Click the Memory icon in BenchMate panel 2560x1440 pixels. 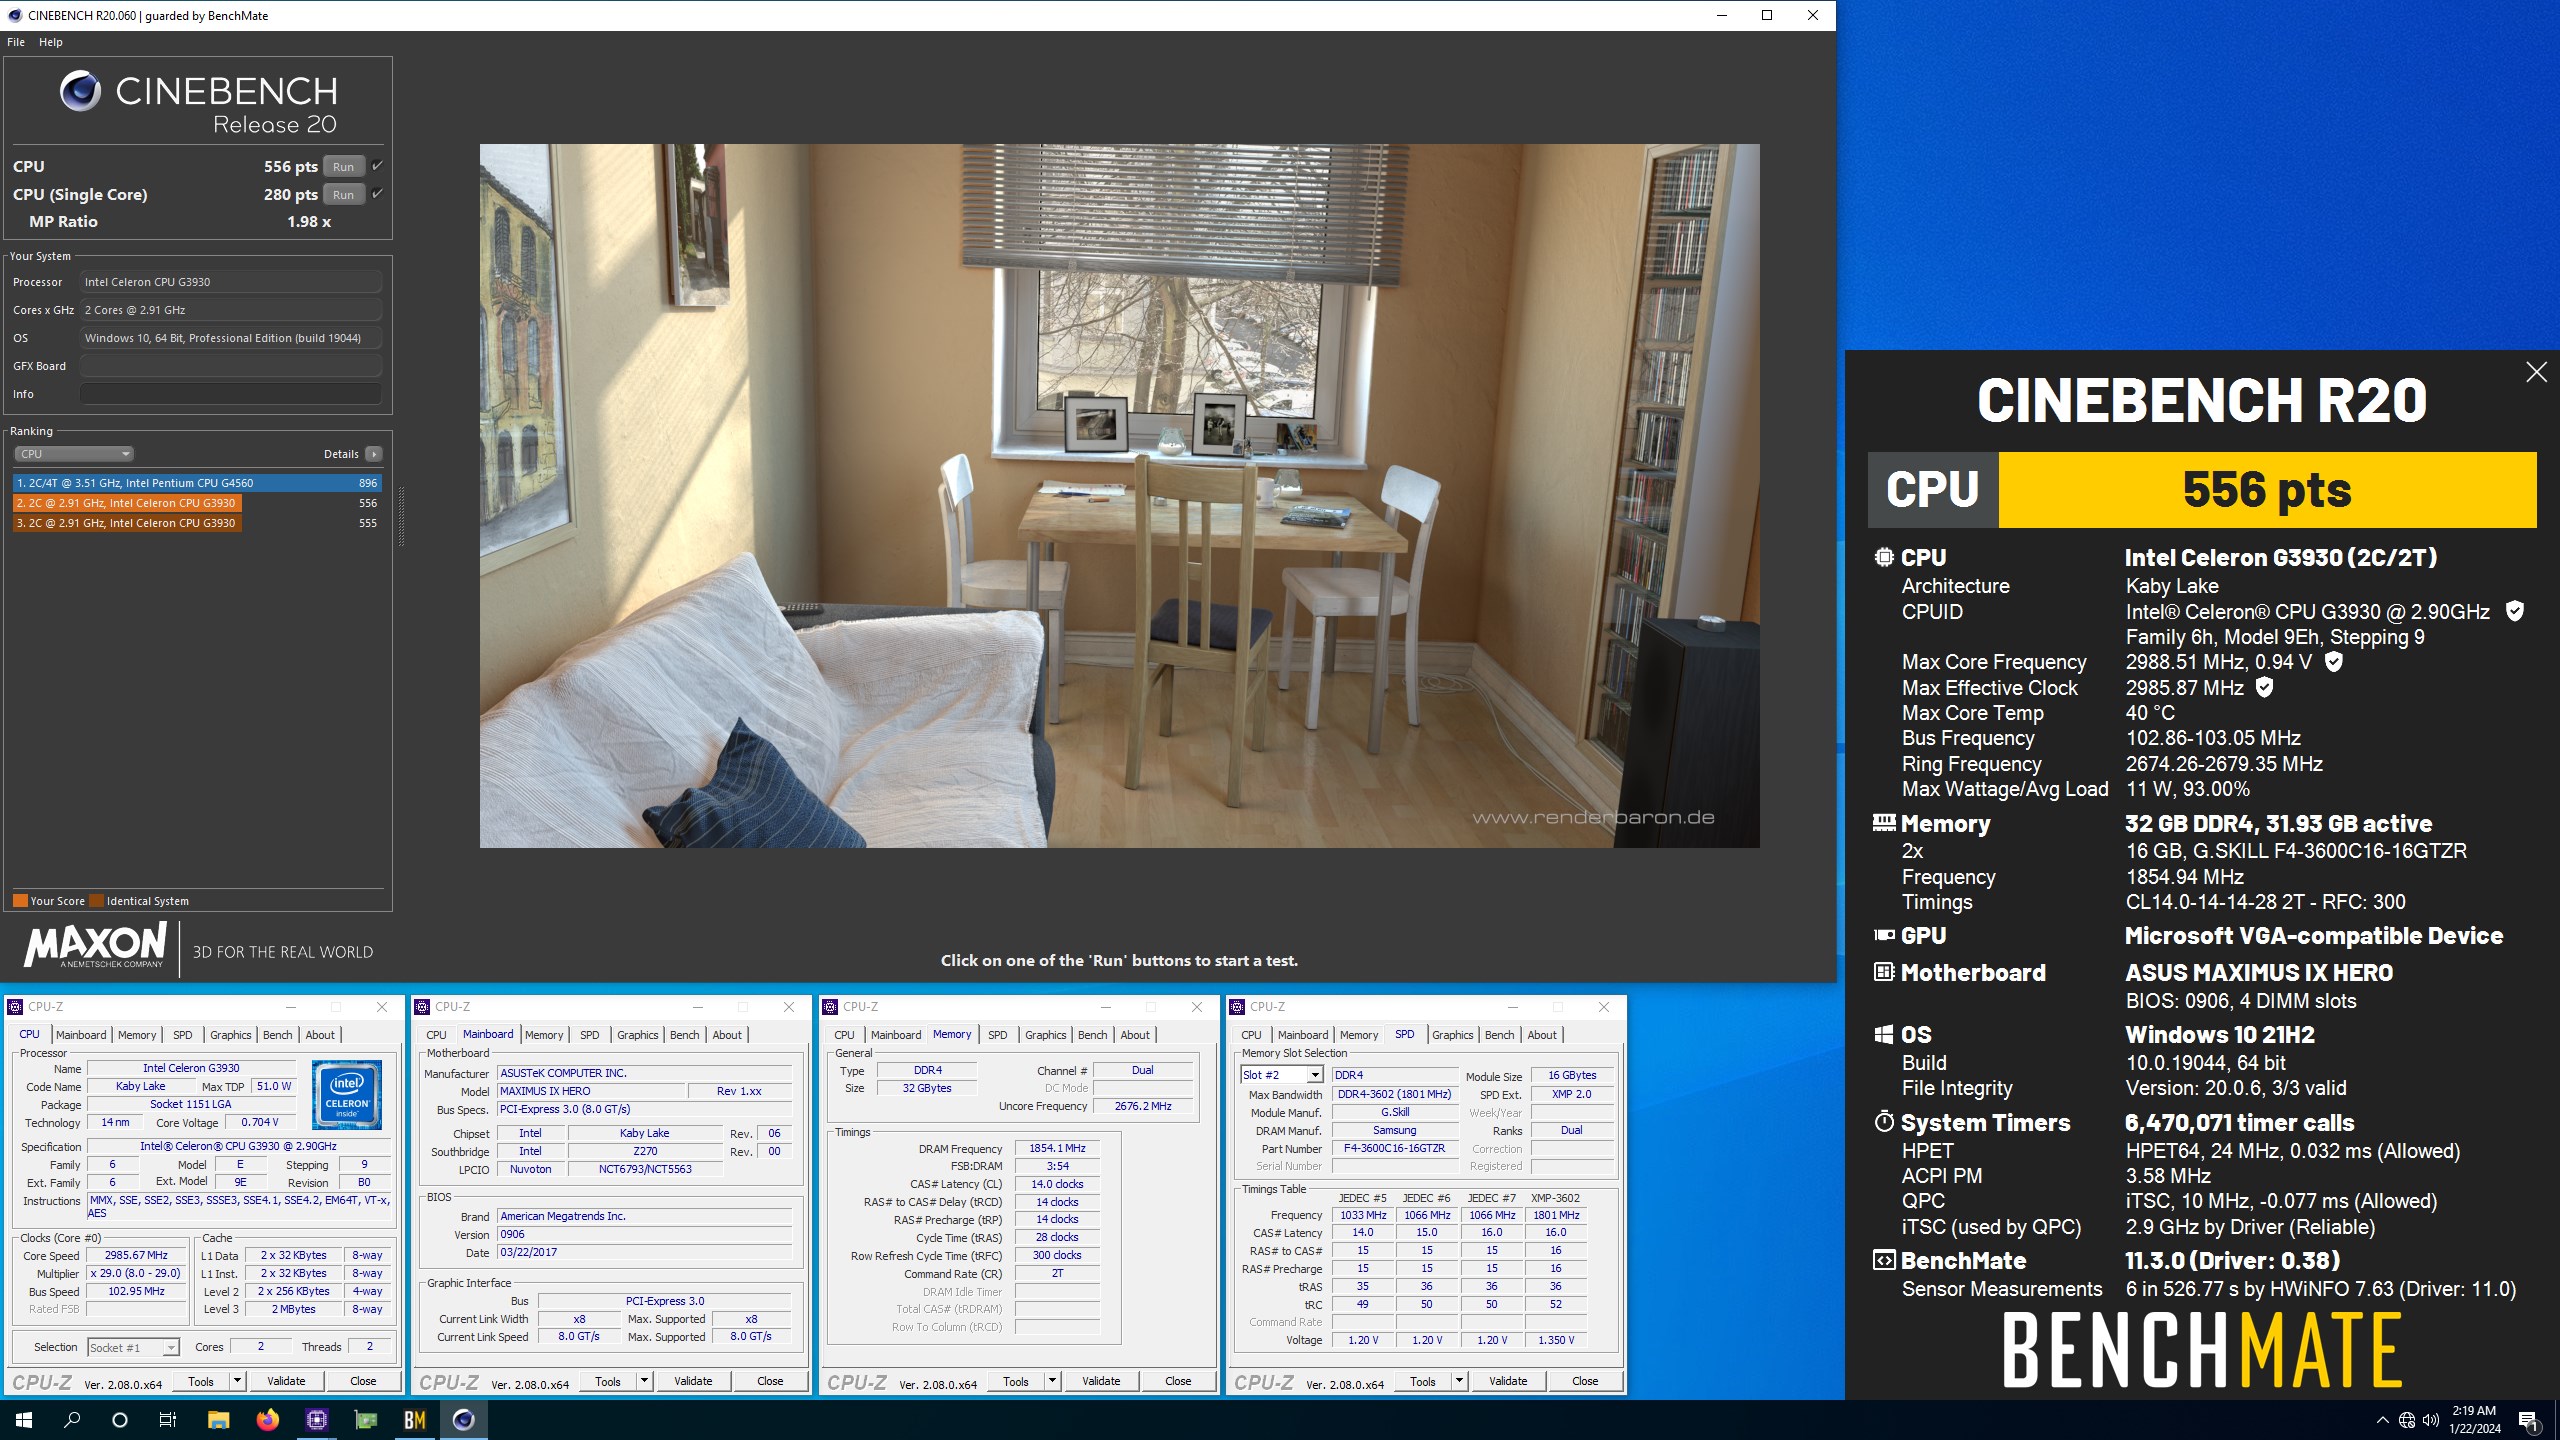[1884, 823]
